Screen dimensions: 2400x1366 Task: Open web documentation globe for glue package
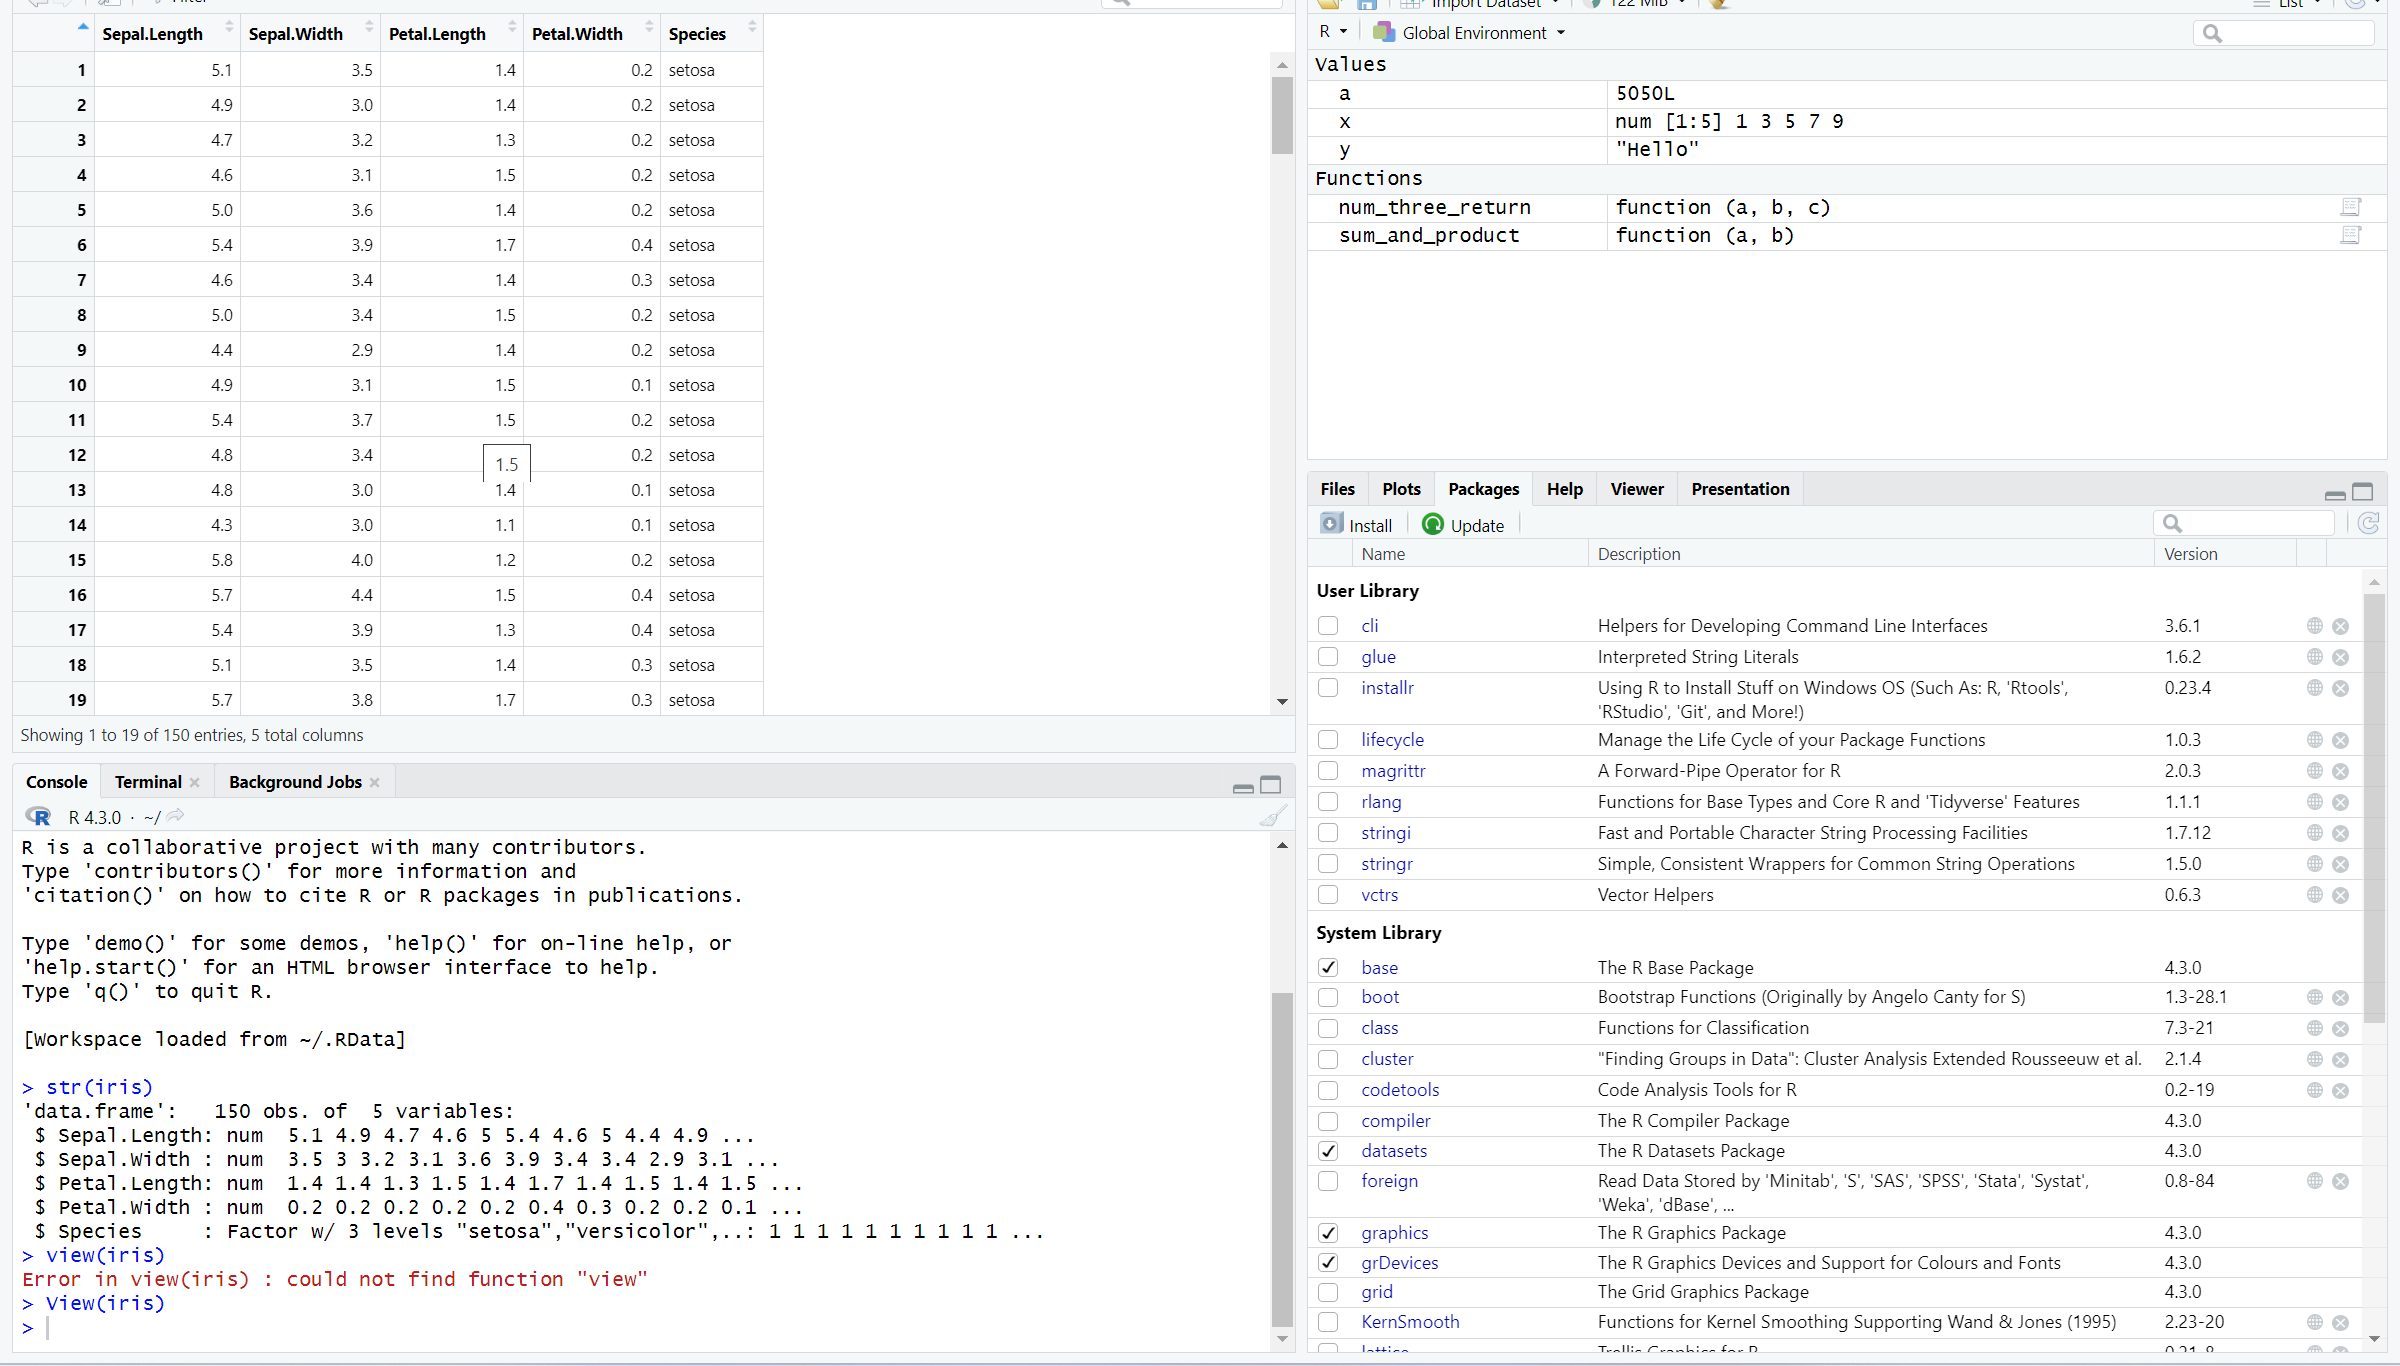2314,657
